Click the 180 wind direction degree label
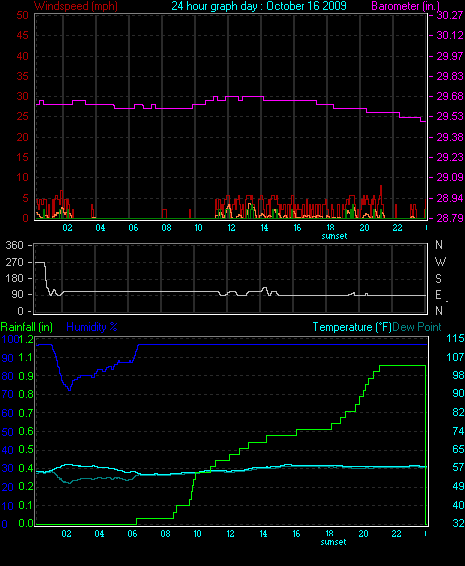The width and height of the screenshot is (465, 566). pos(14,278)
